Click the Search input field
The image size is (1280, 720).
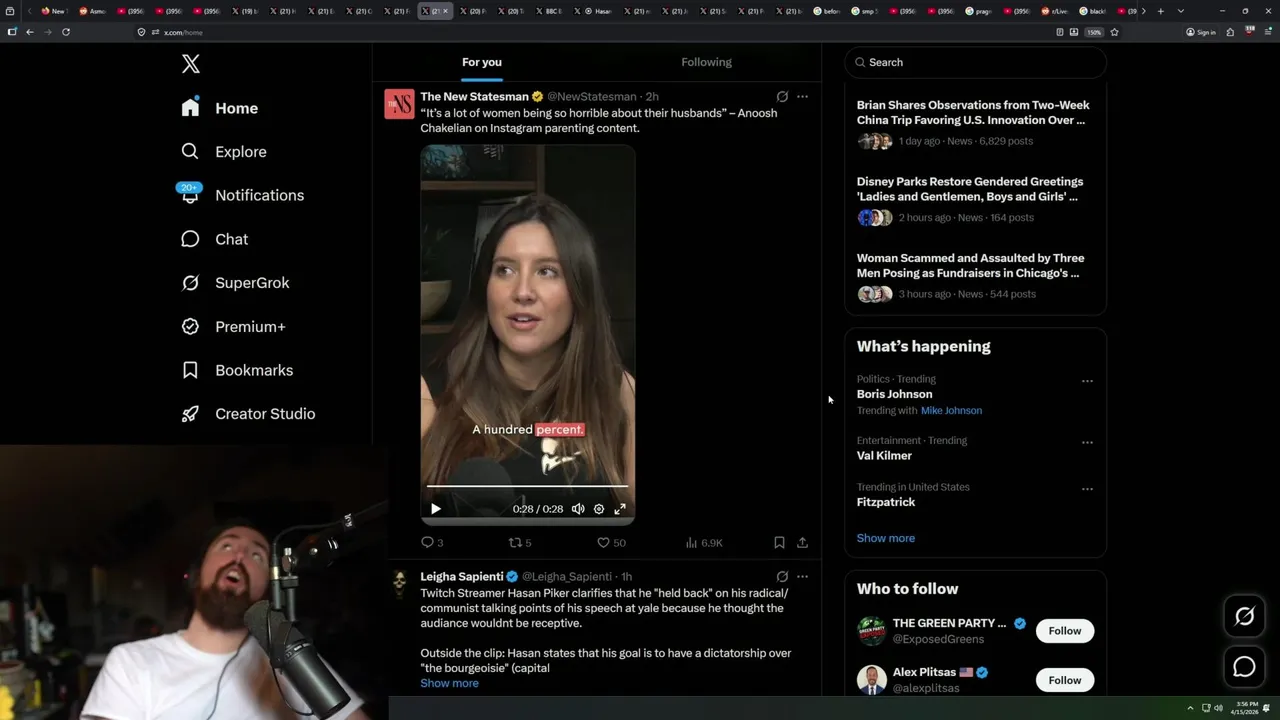(976, 62)
